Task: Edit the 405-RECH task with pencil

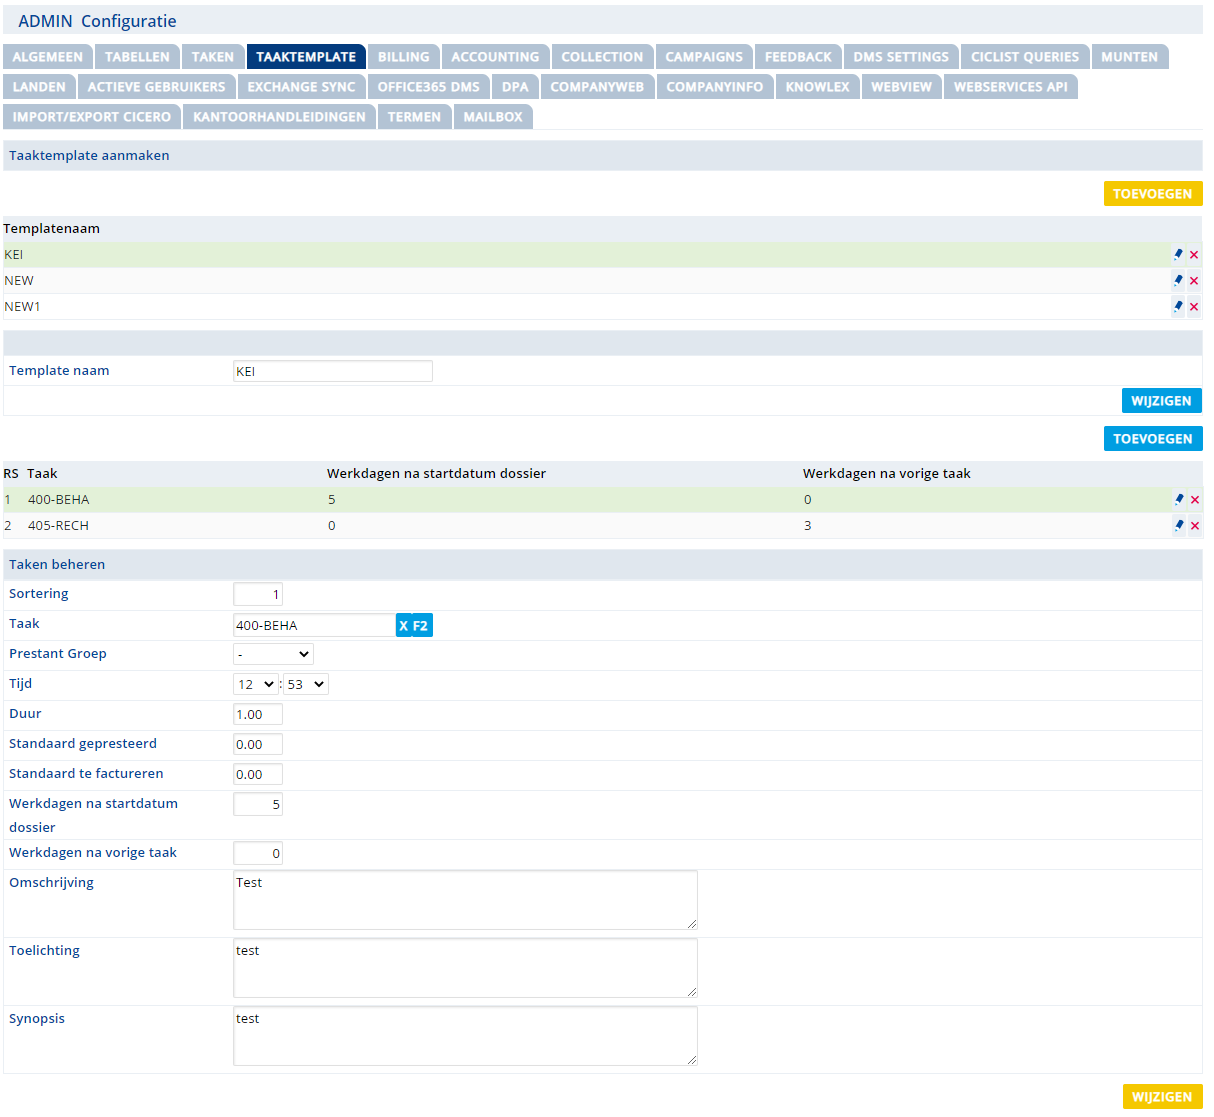Action: click(1179, 526)
